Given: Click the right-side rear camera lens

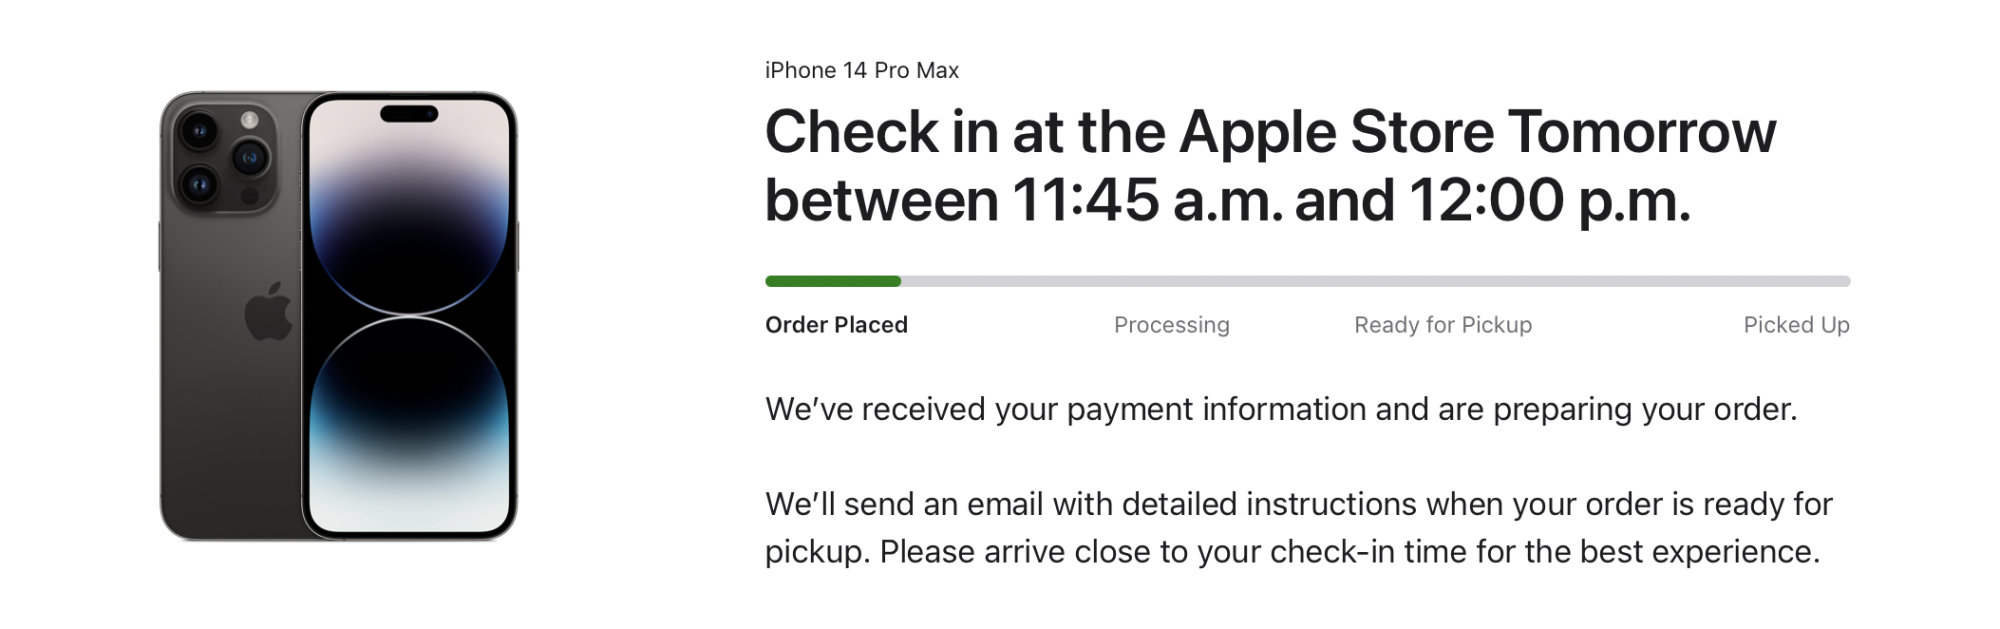Looking at the screenshot, I should [x=250, y=158].
